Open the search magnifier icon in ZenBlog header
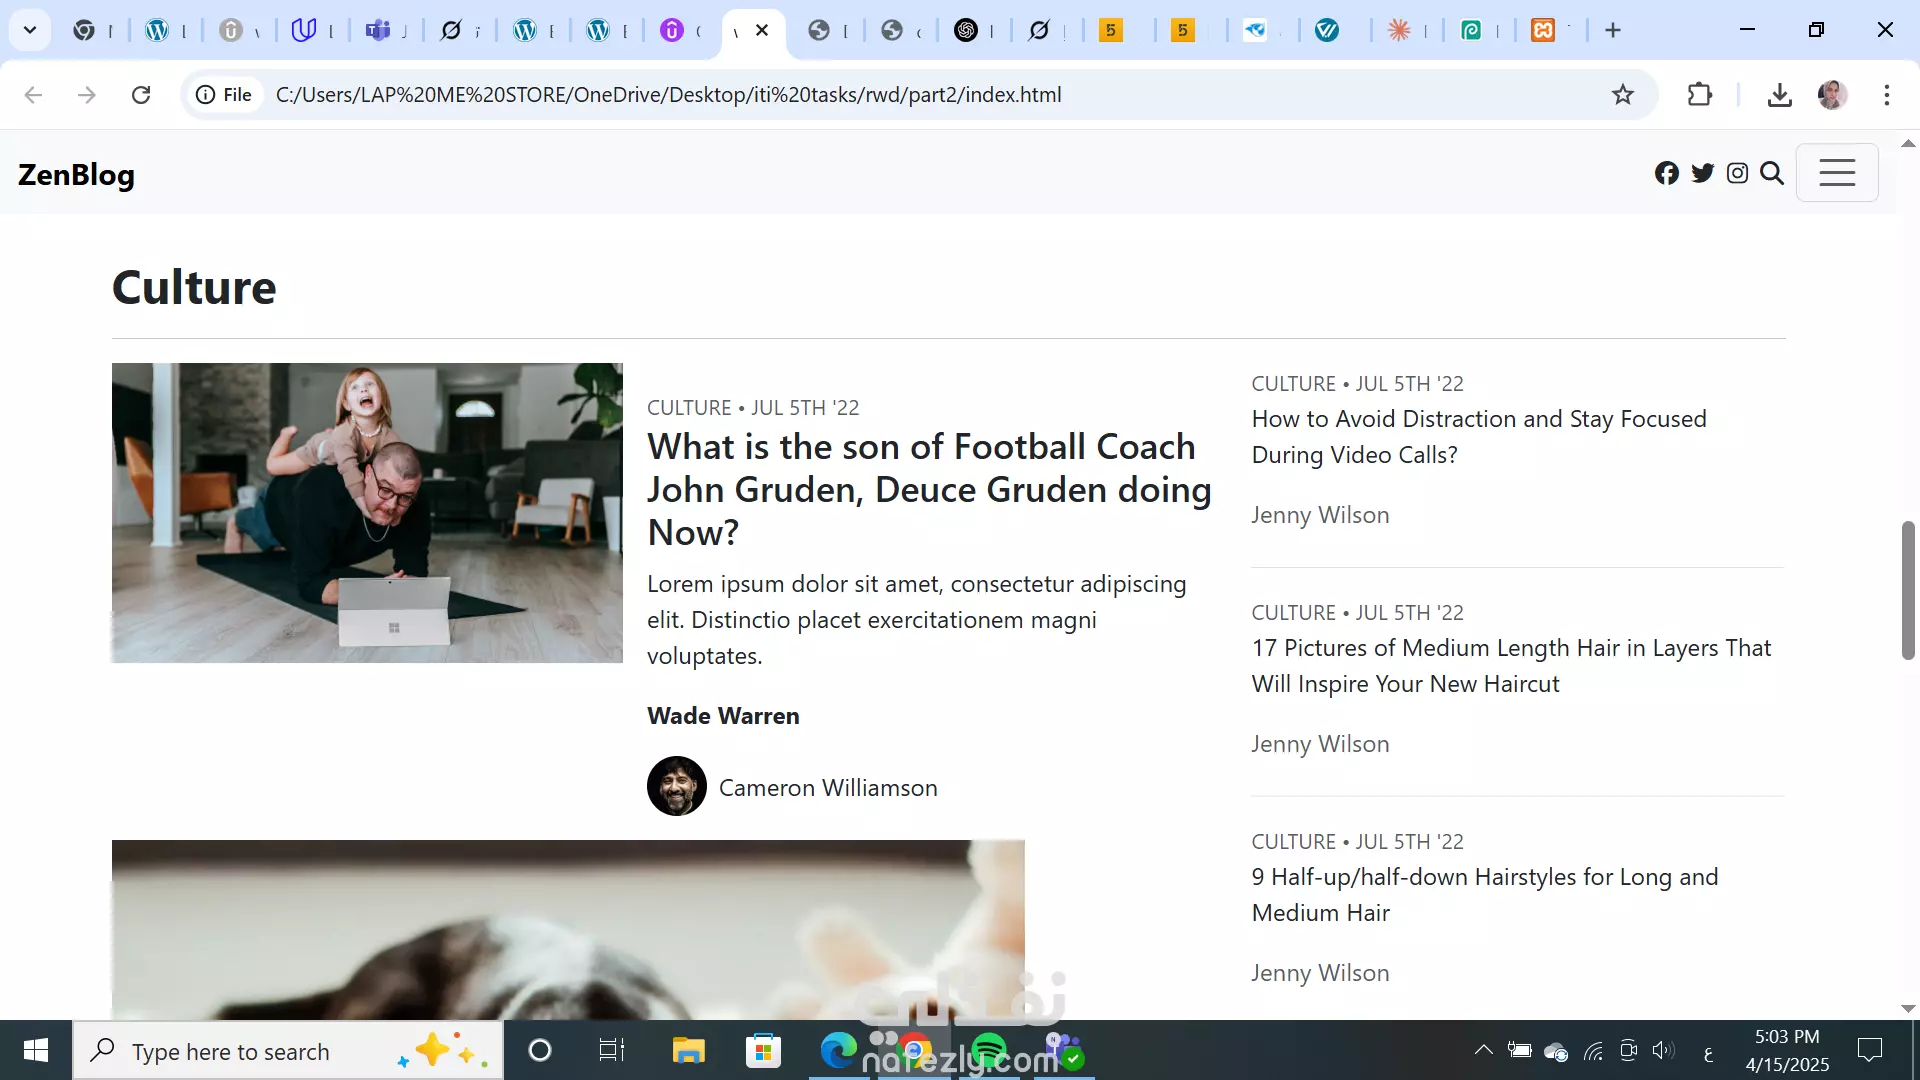Image resolution: width=1920 pixels, height=1080 pixels. tap(1771, 173)
